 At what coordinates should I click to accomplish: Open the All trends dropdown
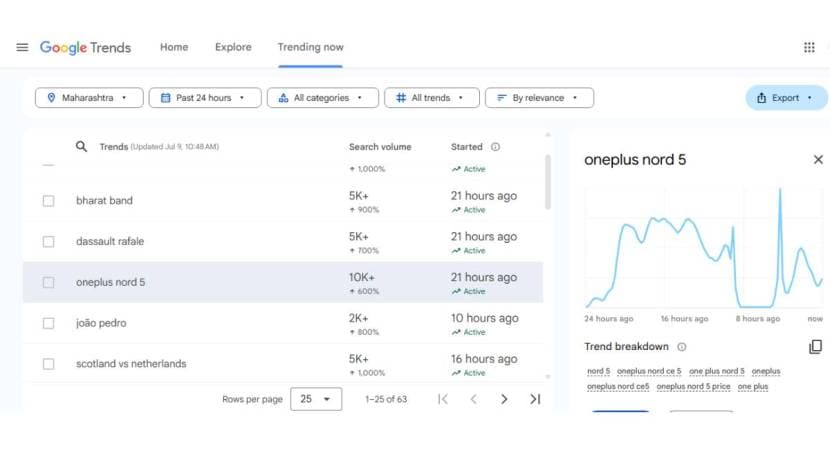pyautogui.click(x=431, y=98)
